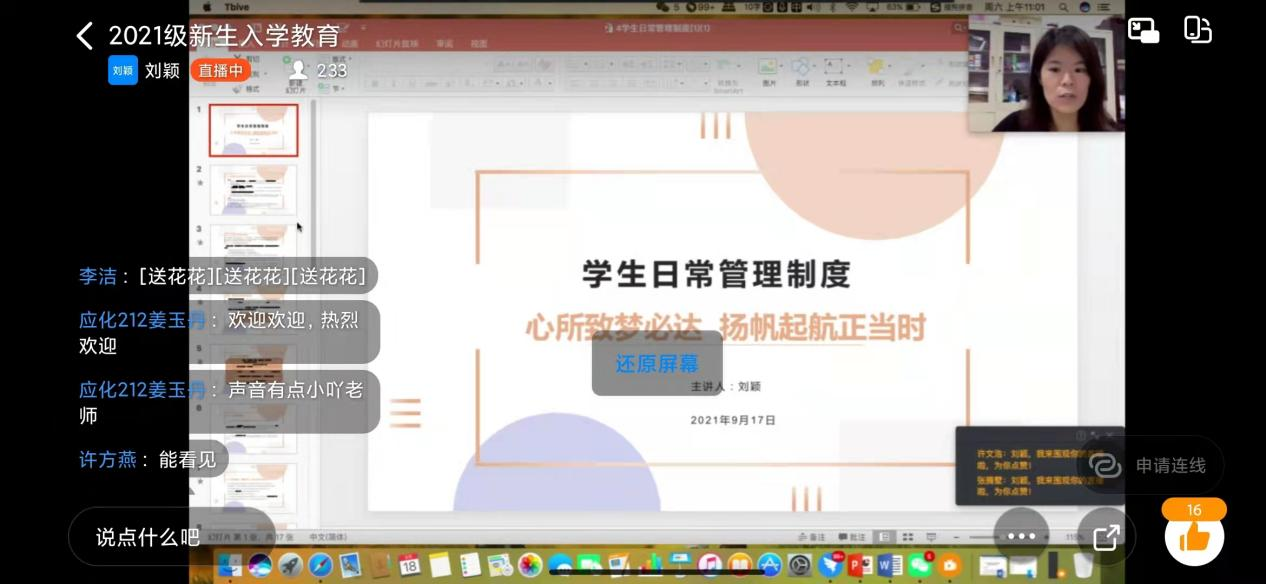Select slide 2 thumbnail in slide panel
Viewport: 1266px width, 584px height.
(253, 189)
